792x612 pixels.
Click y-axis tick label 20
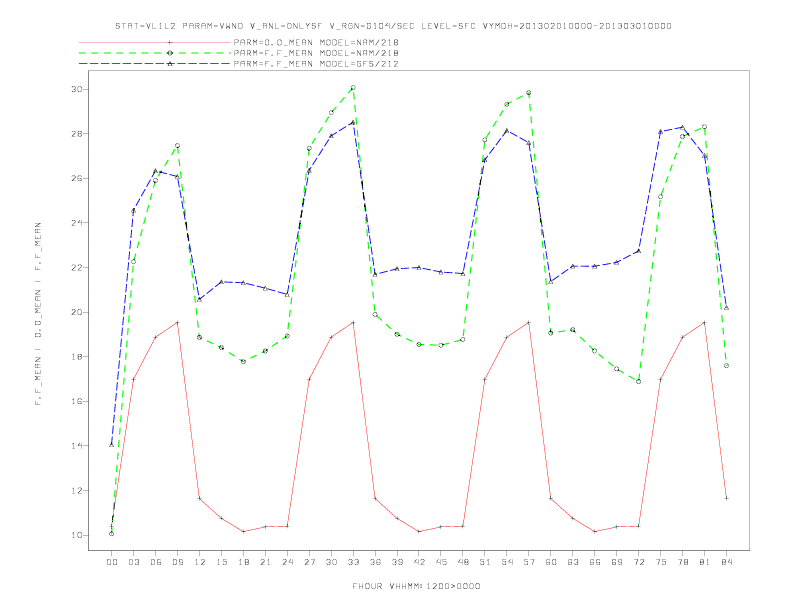coord(76,312)
